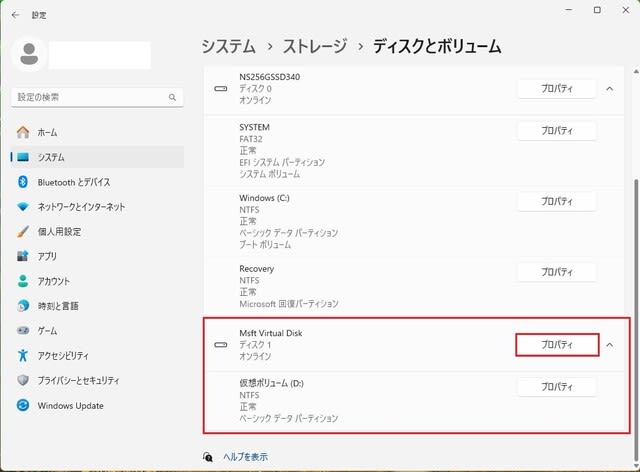Open プロパティ for Msft Virtual Disk
Viewport: 640px width, 472px height.
[x=557, y=345]
